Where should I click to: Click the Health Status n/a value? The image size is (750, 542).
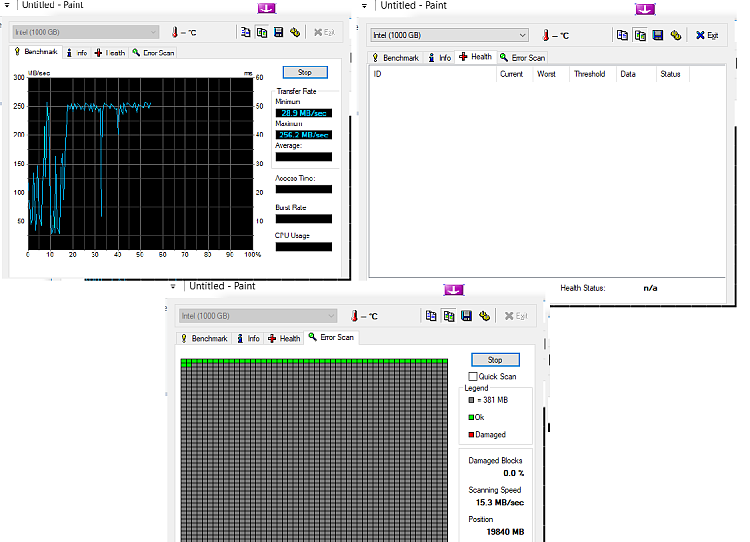point(650,288)
